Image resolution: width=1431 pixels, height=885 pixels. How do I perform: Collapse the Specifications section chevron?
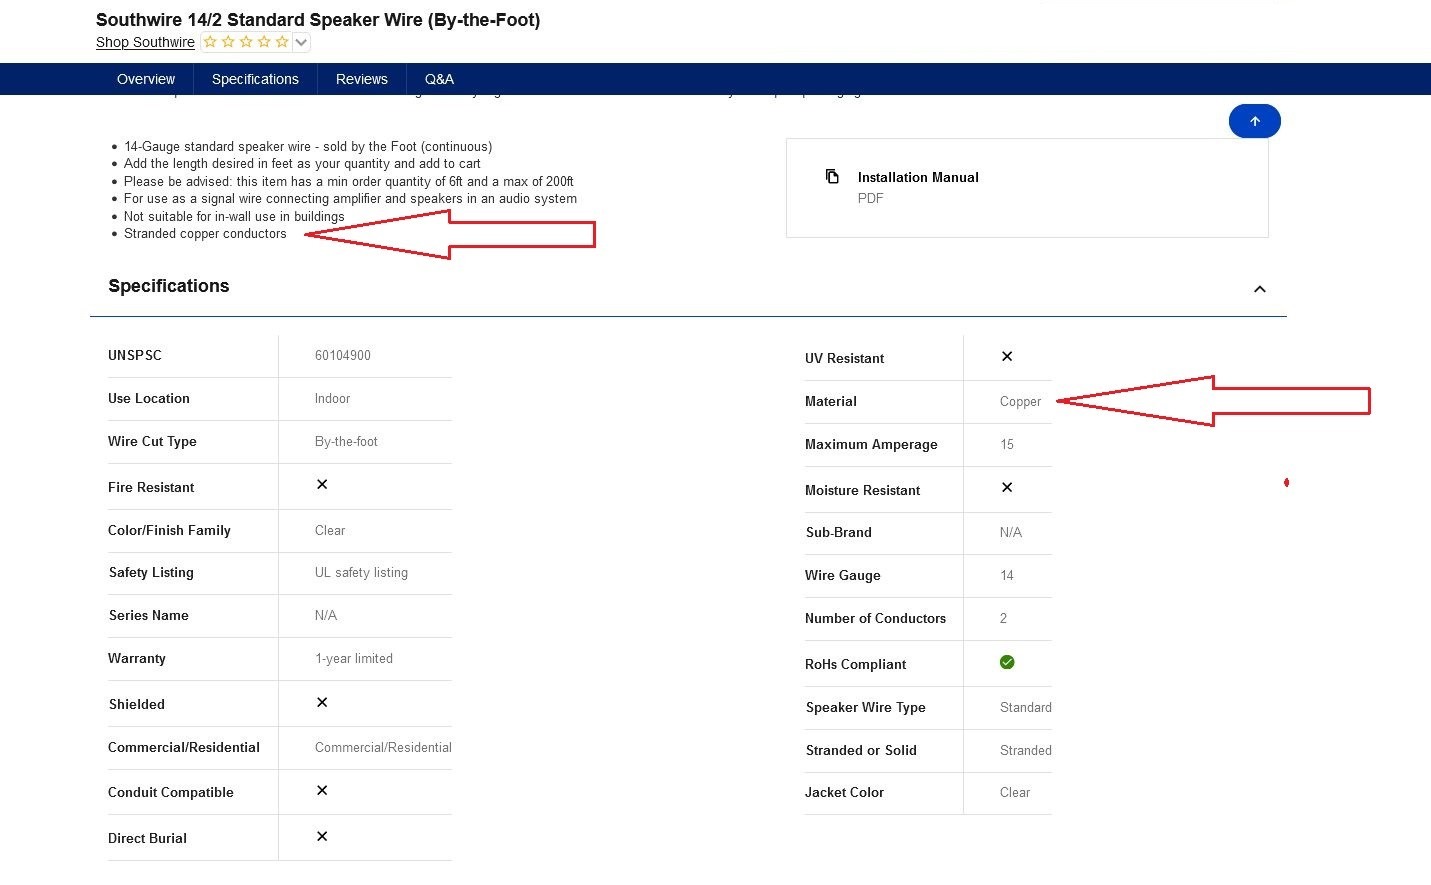[1260, 289]
